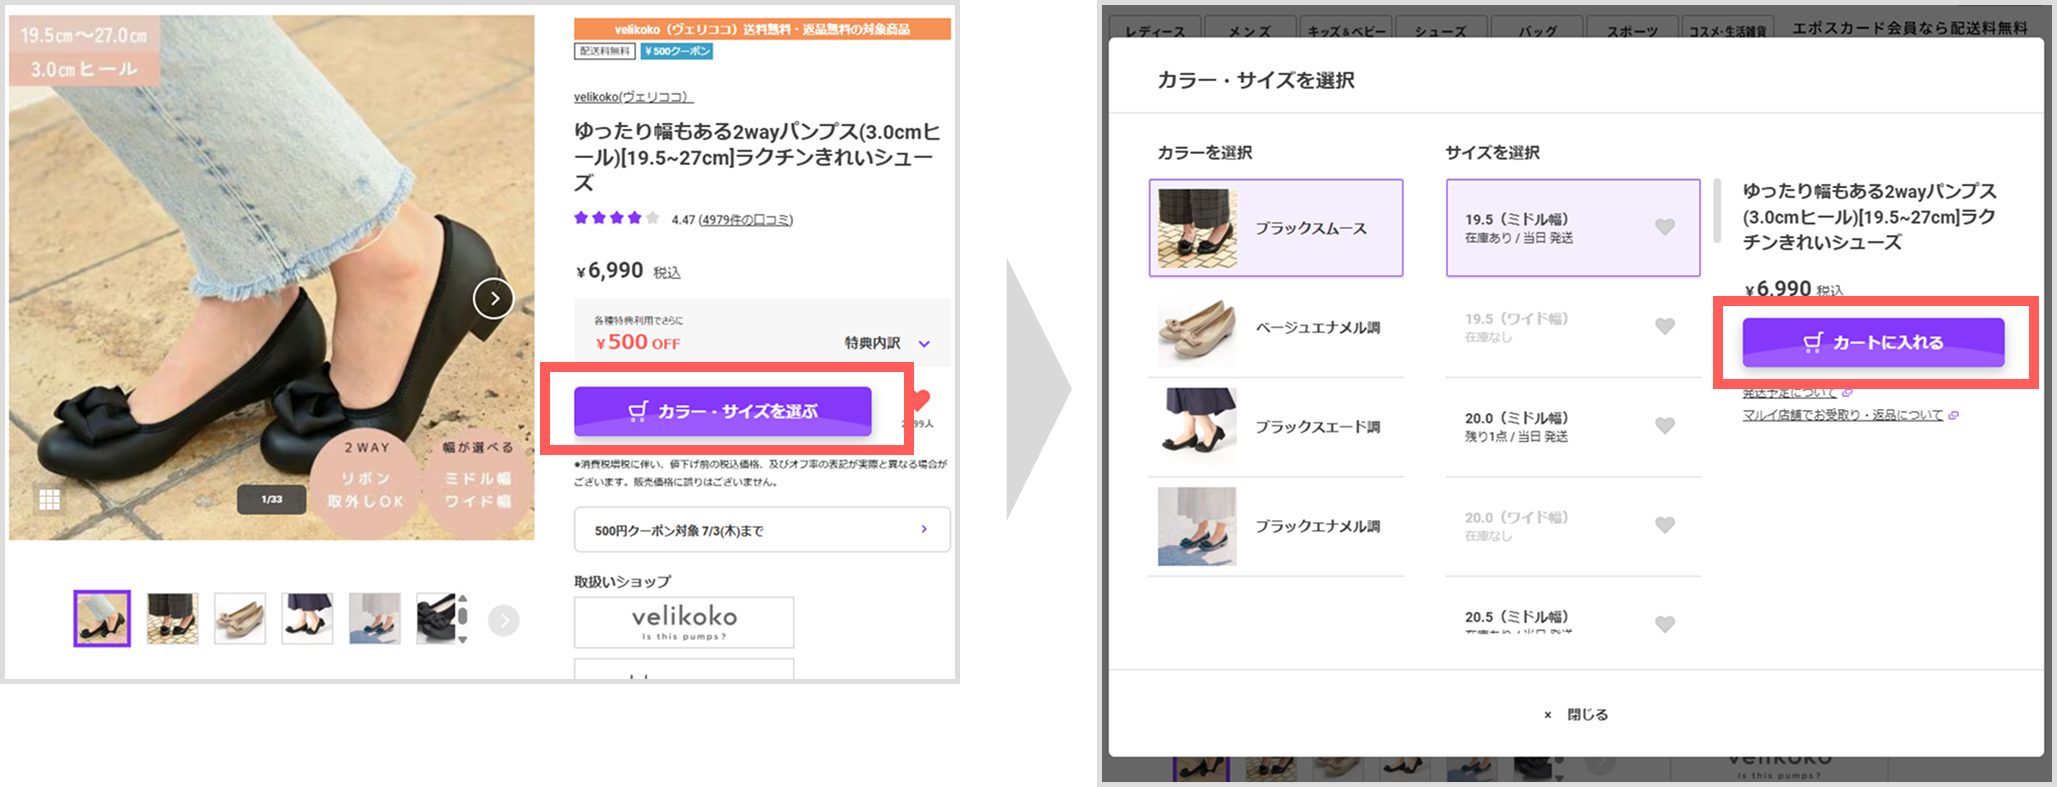Viewport: 2057px width, 787px height.
Task: Open velikoko(ヴェリココ) brand link
Action: (633, 97)
